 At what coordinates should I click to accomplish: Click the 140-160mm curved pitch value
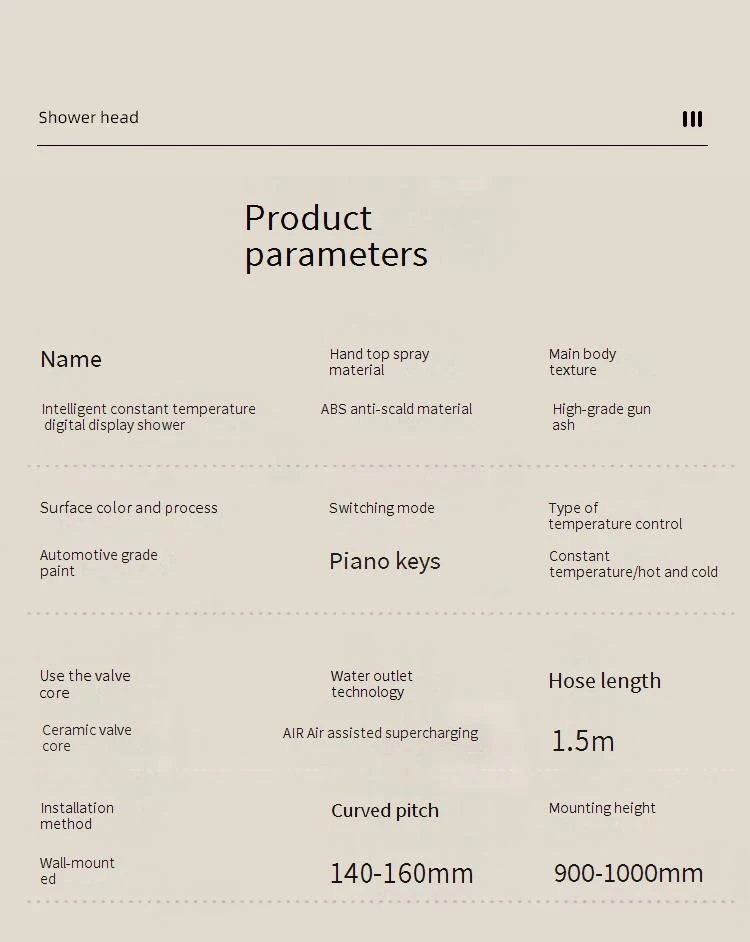(x=401, y=874)
